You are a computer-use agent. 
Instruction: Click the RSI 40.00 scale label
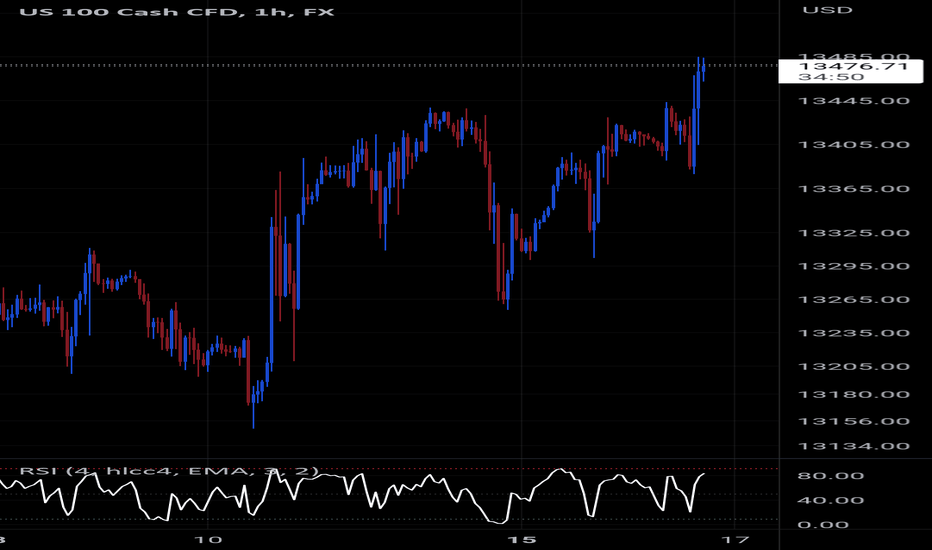tap(830, 500)
